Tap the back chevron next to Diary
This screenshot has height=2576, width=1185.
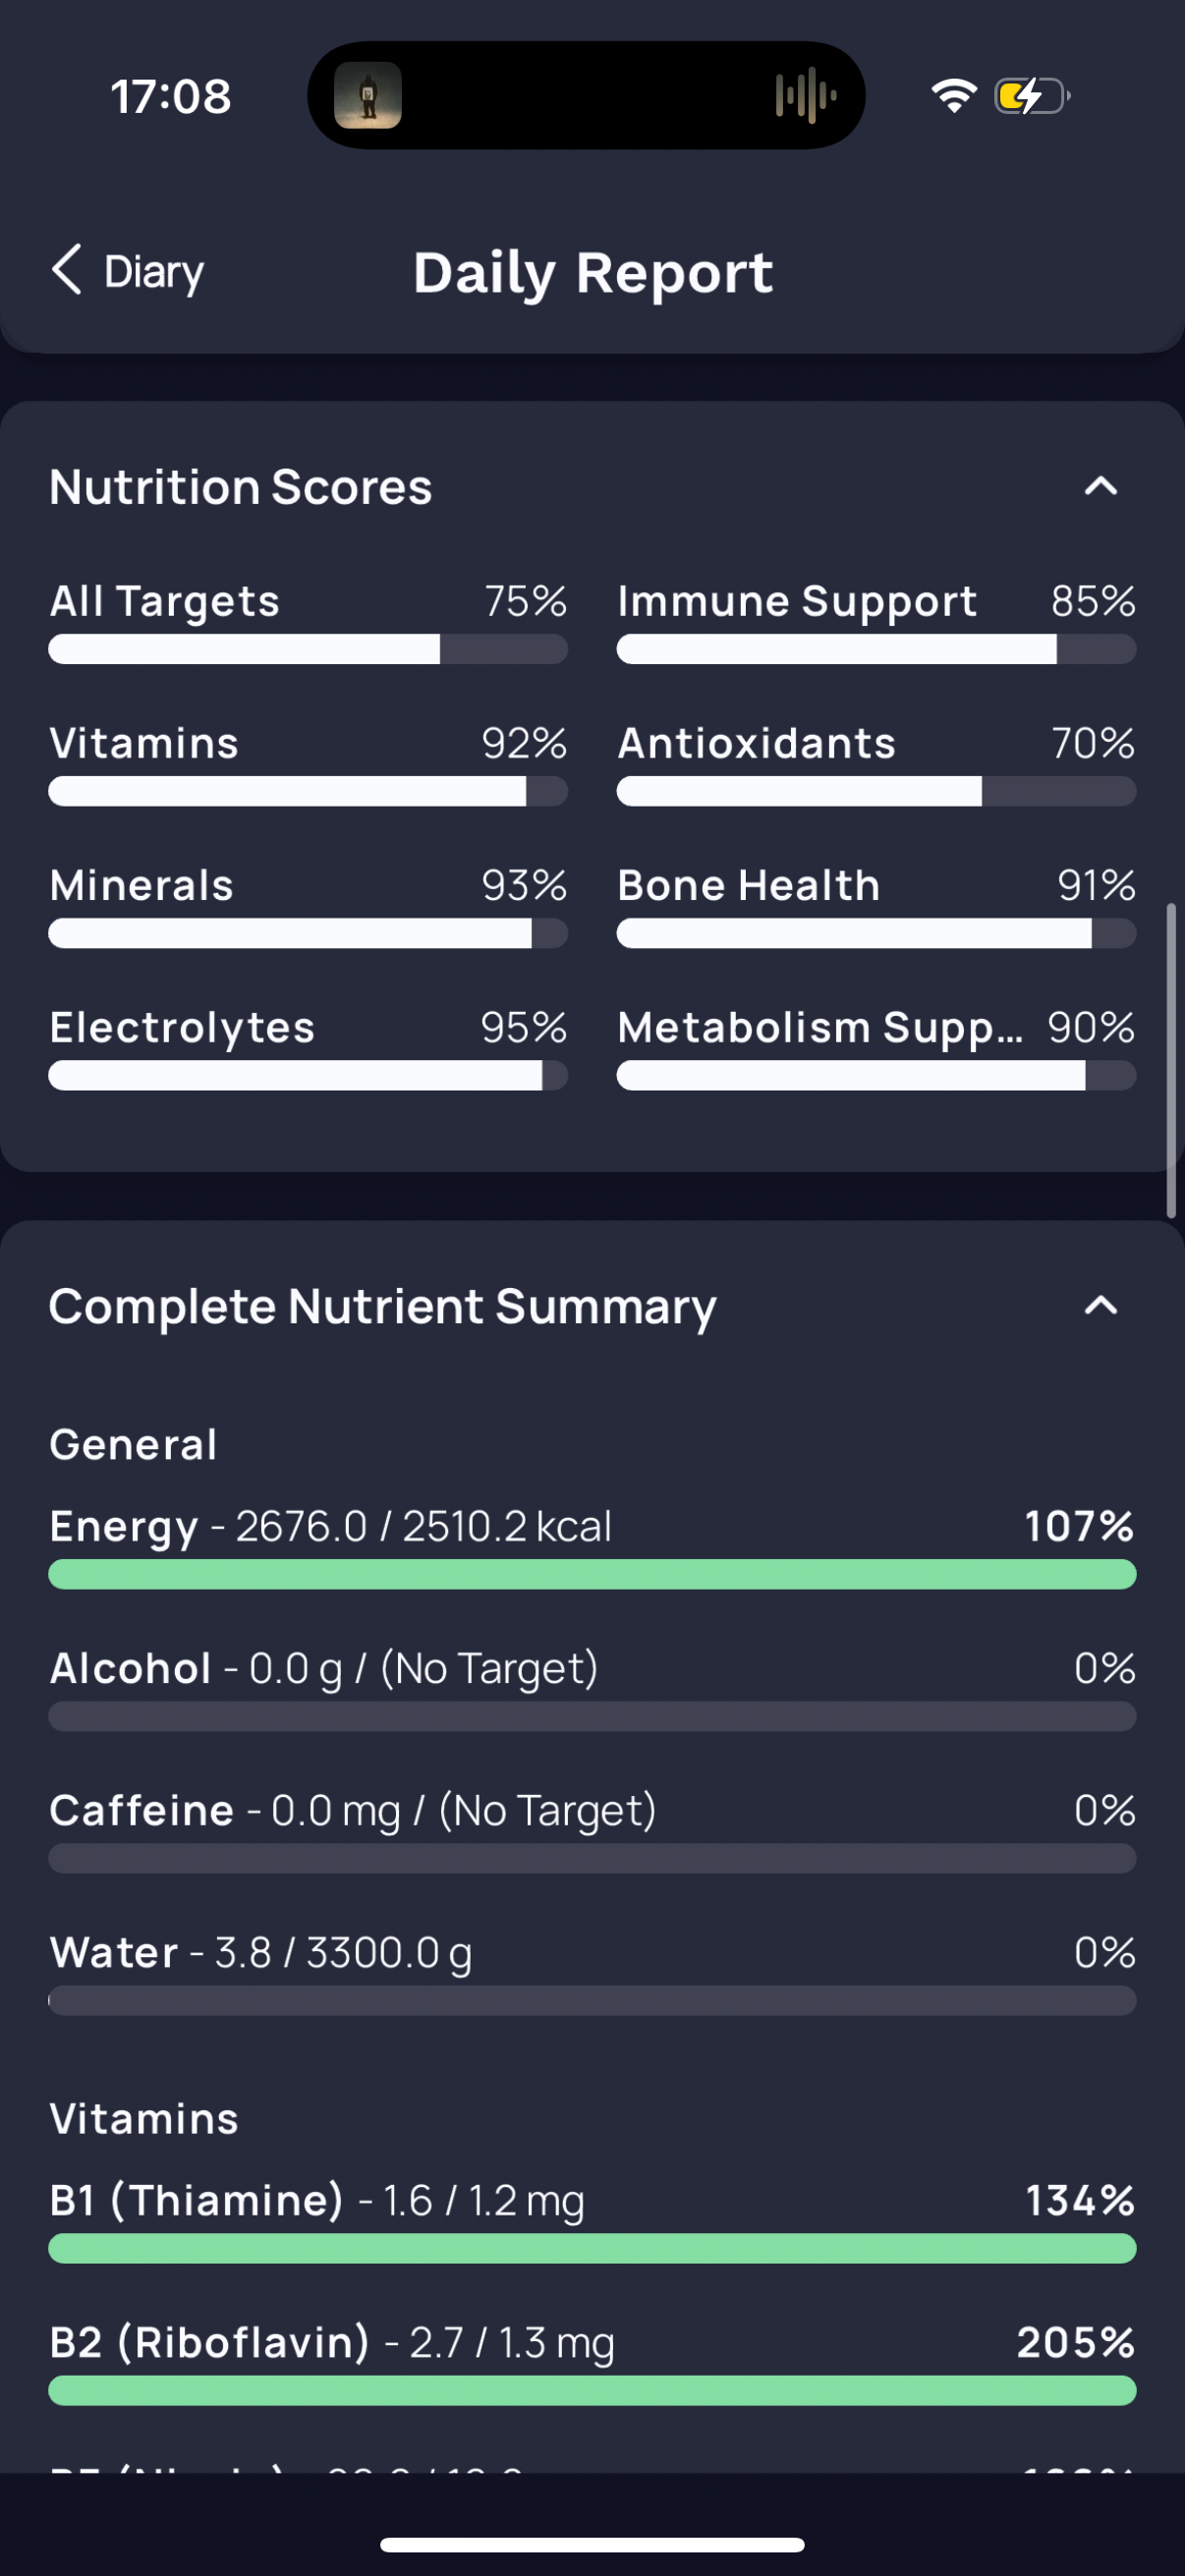tap(67, 271)
